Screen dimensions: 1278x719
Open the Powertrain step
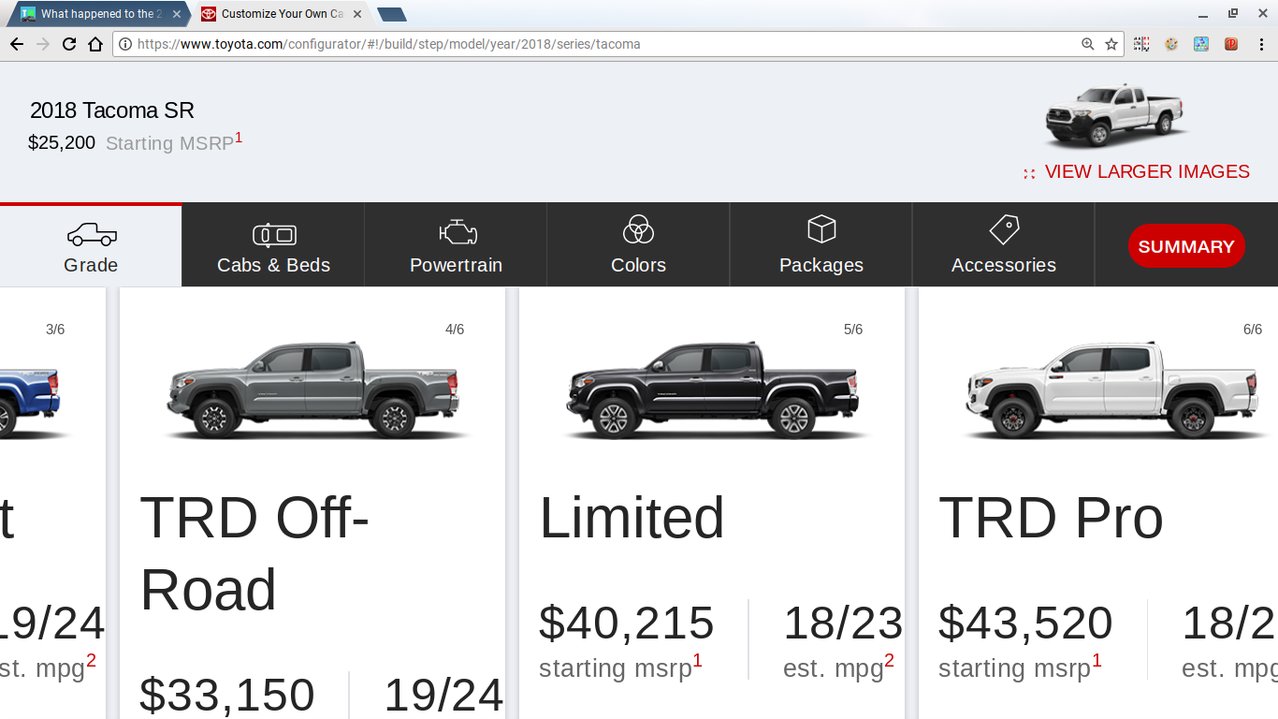(x=456, y=246)
